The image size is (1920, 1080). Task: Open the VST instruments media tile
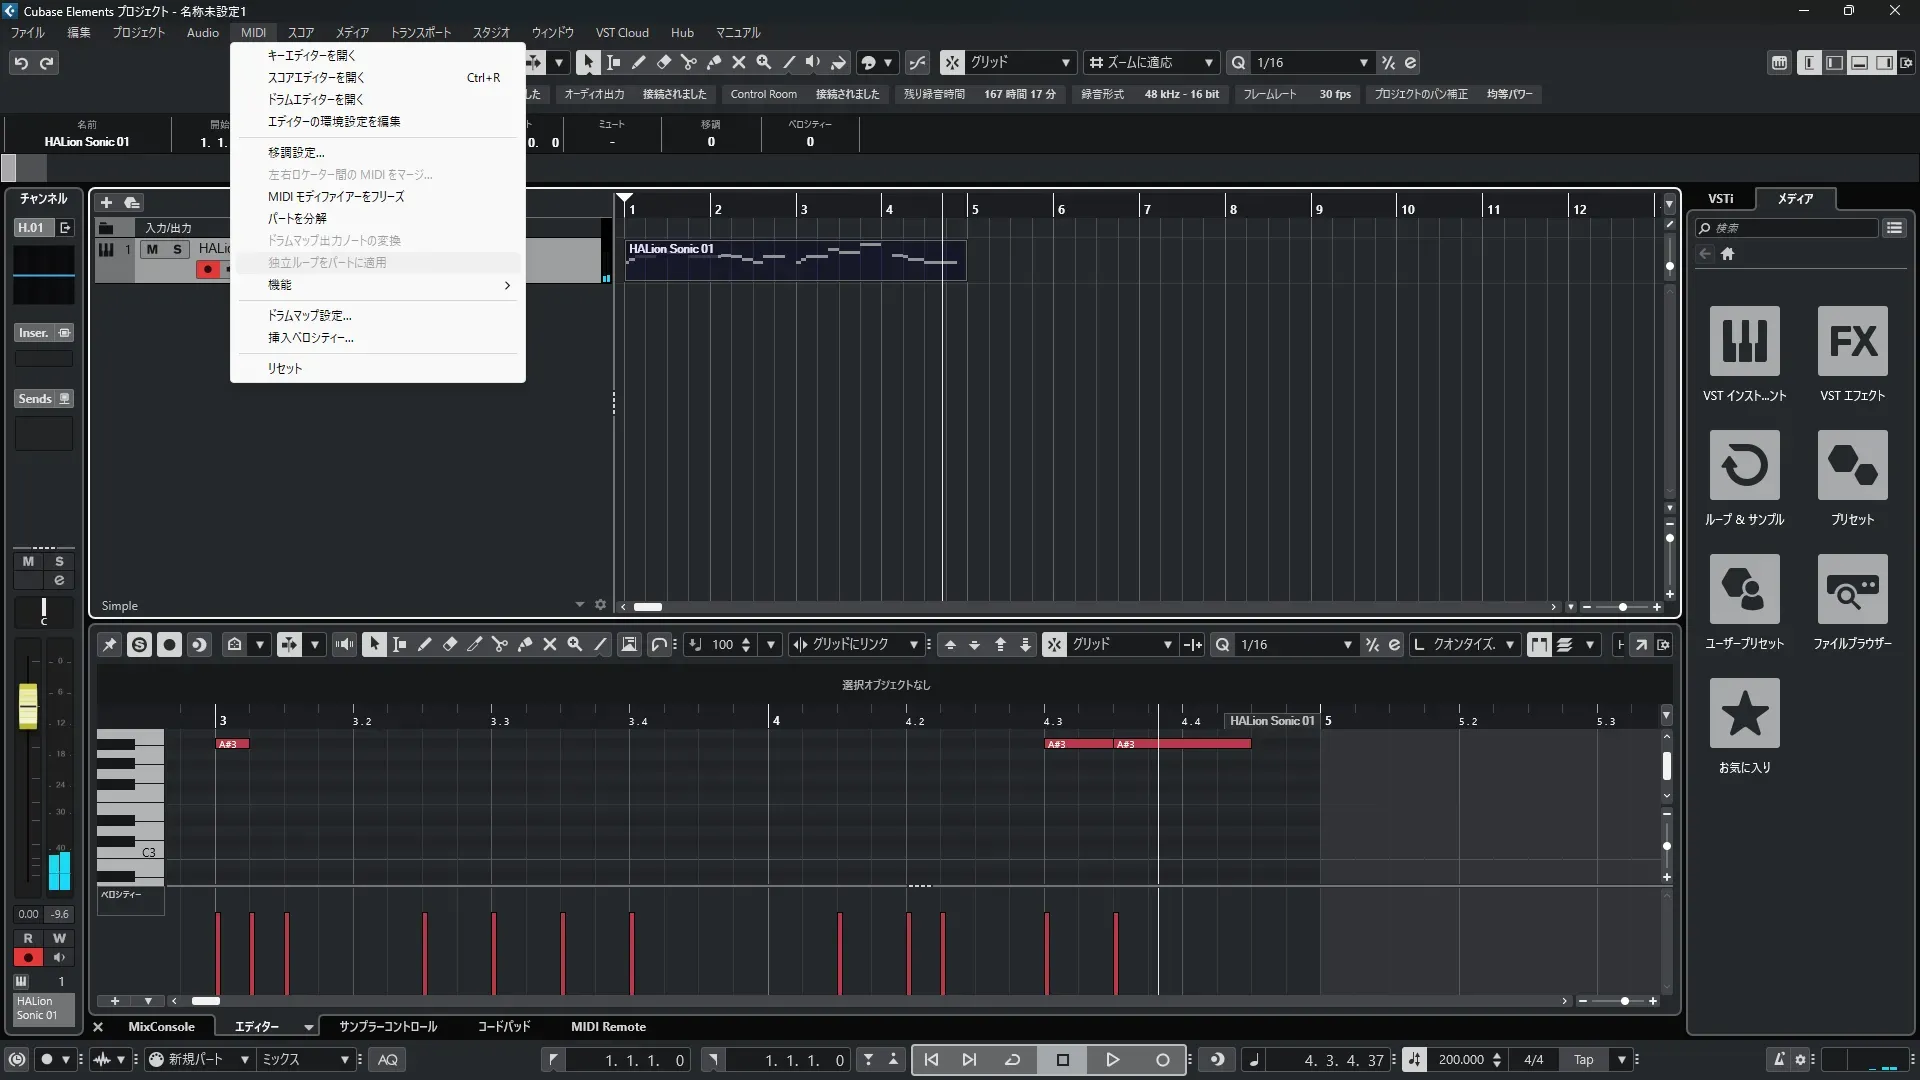1744,341
